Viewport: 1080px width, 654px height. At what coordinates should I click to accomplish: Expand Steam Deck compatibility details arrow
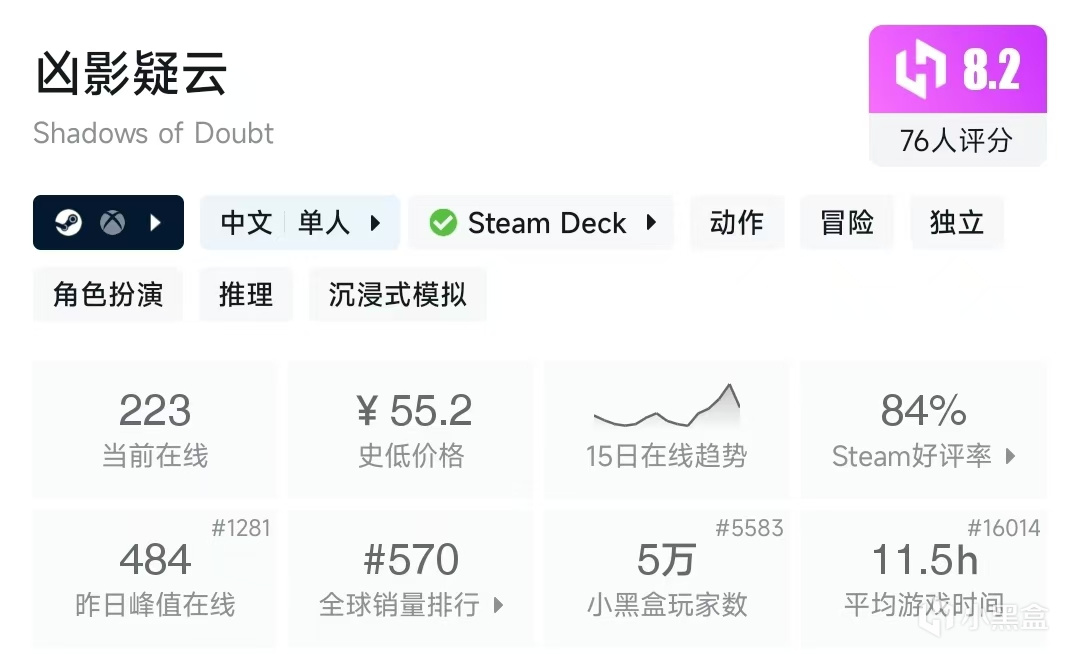(x=651, y=222)
